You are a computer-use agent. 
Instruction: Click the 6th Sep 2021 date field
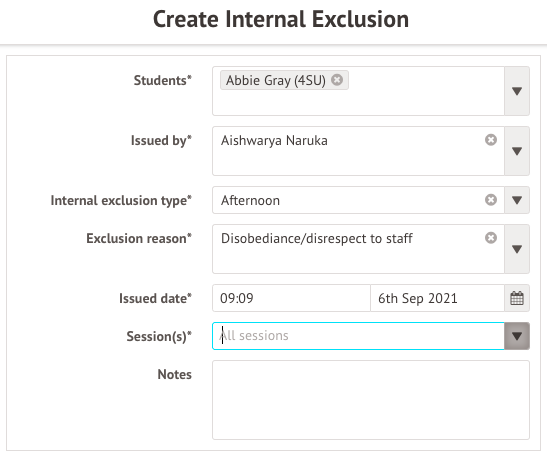point(437,298)
